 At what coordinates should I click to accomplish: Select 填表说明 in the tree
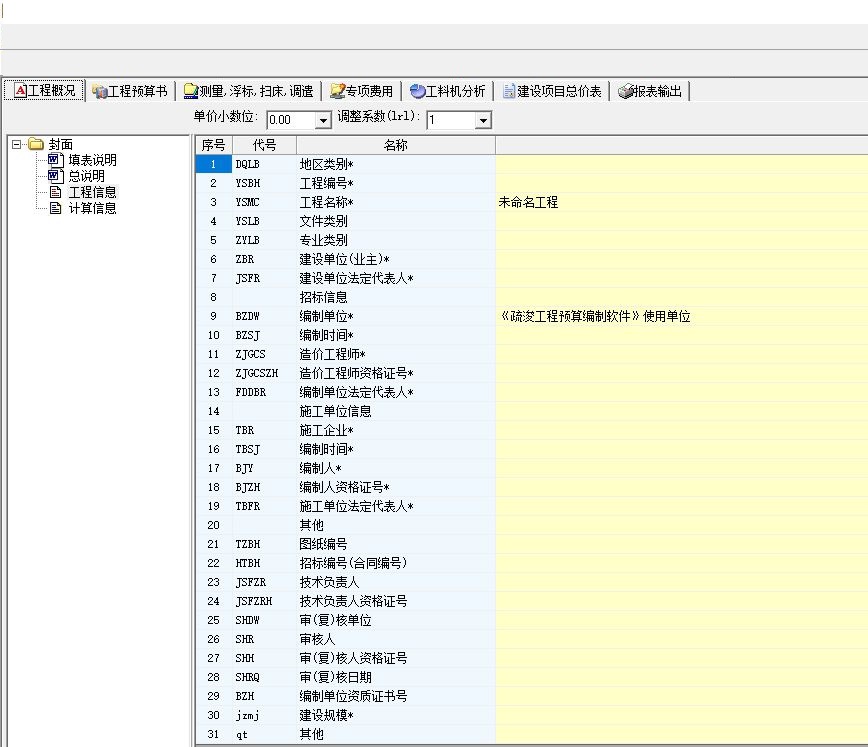click(x=92, y=160)
